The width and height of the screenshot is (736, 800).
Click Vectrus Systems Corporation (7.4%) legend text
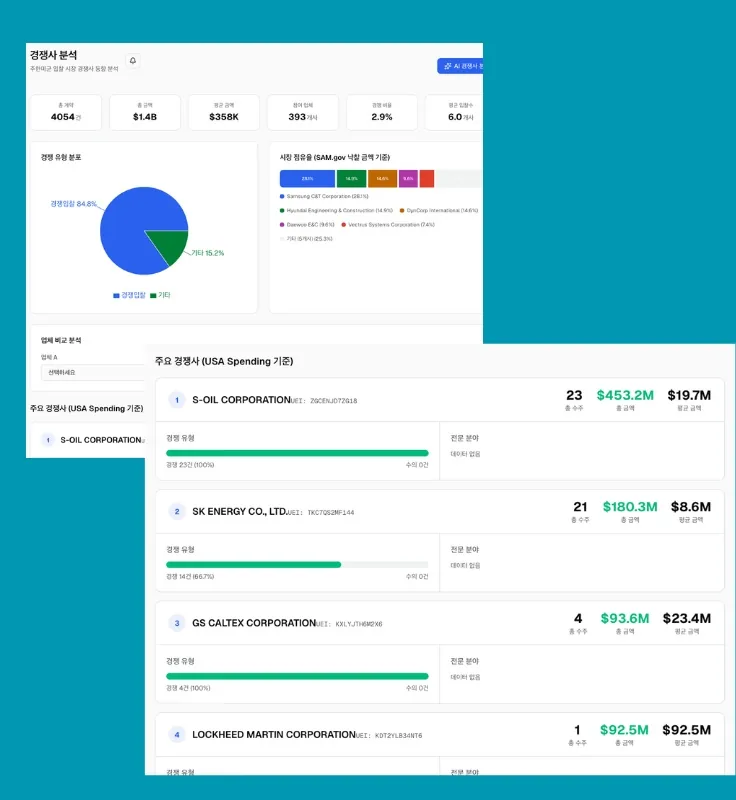392,224
